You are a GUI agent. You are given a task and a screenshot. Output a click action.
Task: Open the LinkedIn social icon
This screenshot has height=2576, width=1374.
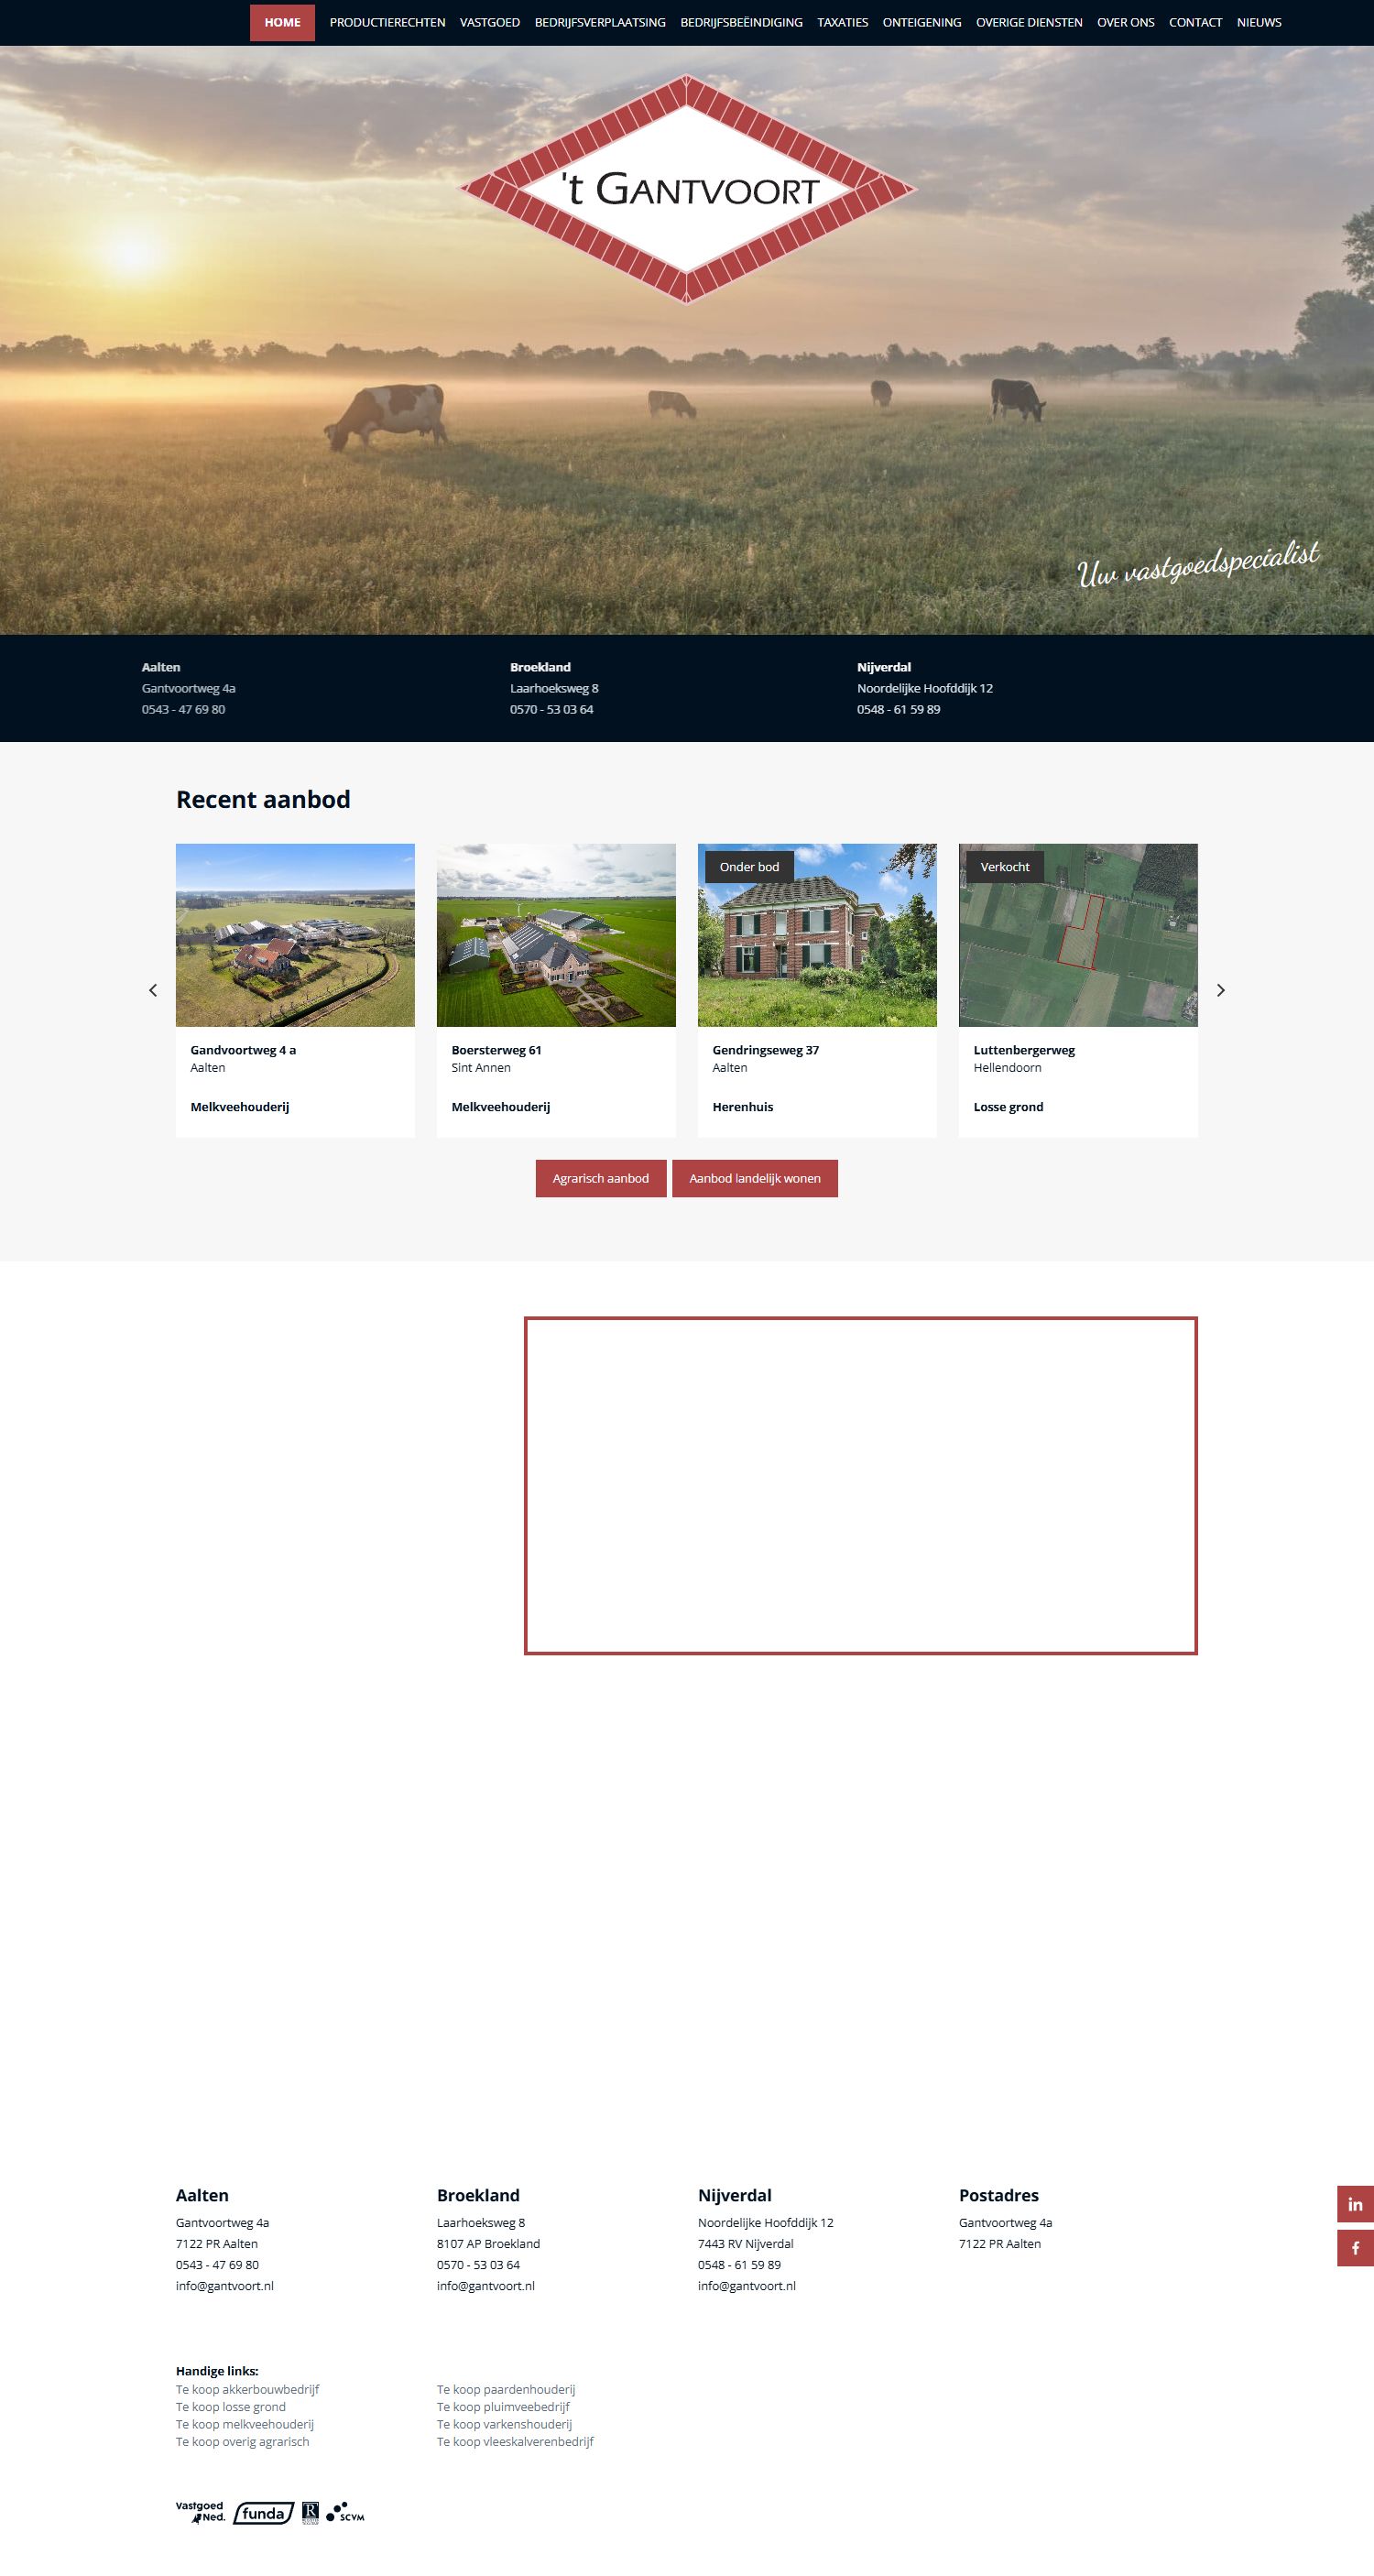tap(1355, 2204)
